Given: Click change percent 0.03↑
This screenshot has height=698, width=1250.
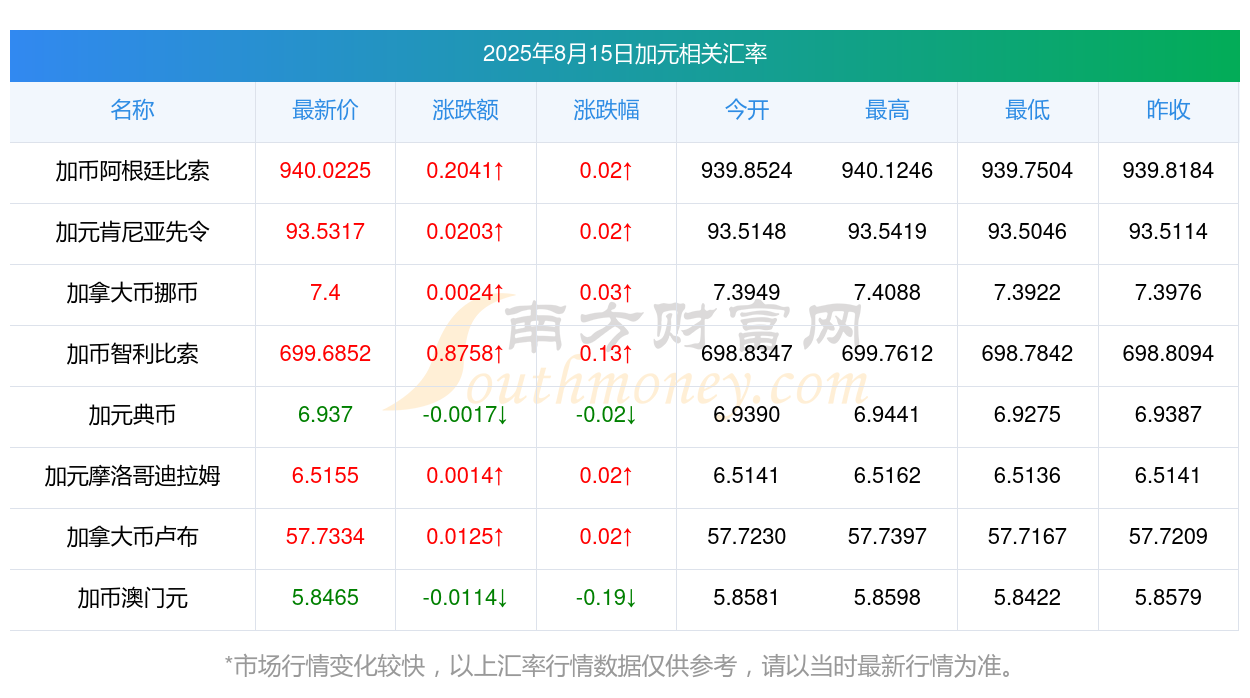Looking at the screenshot, I should 606,293.
